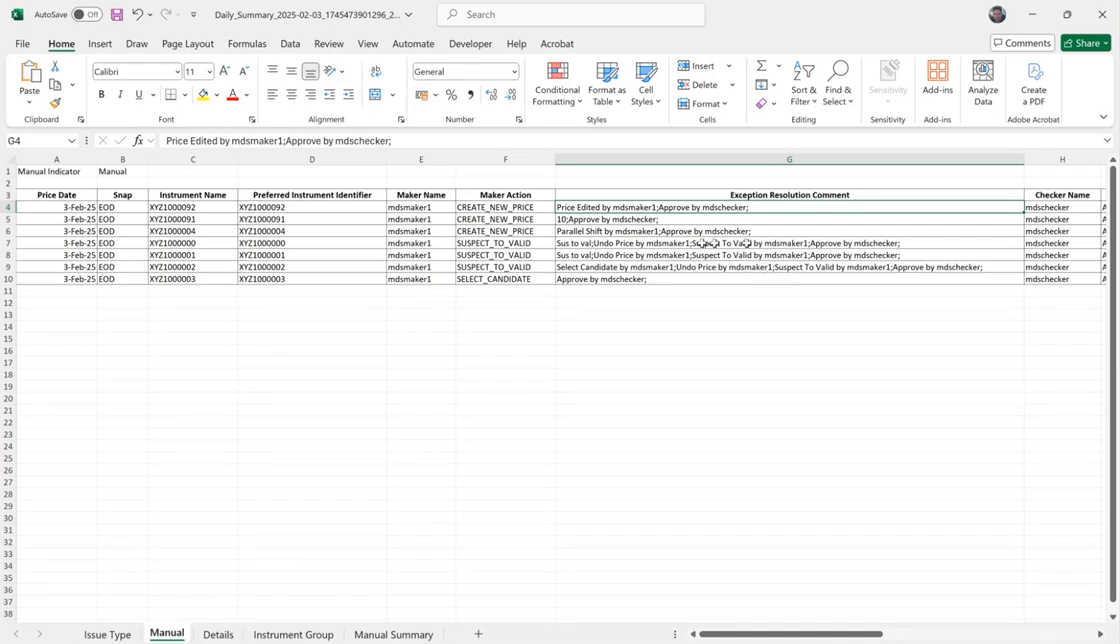Open the General number format dropdown
The image size is (1120, 644).
tap(514, 71)
